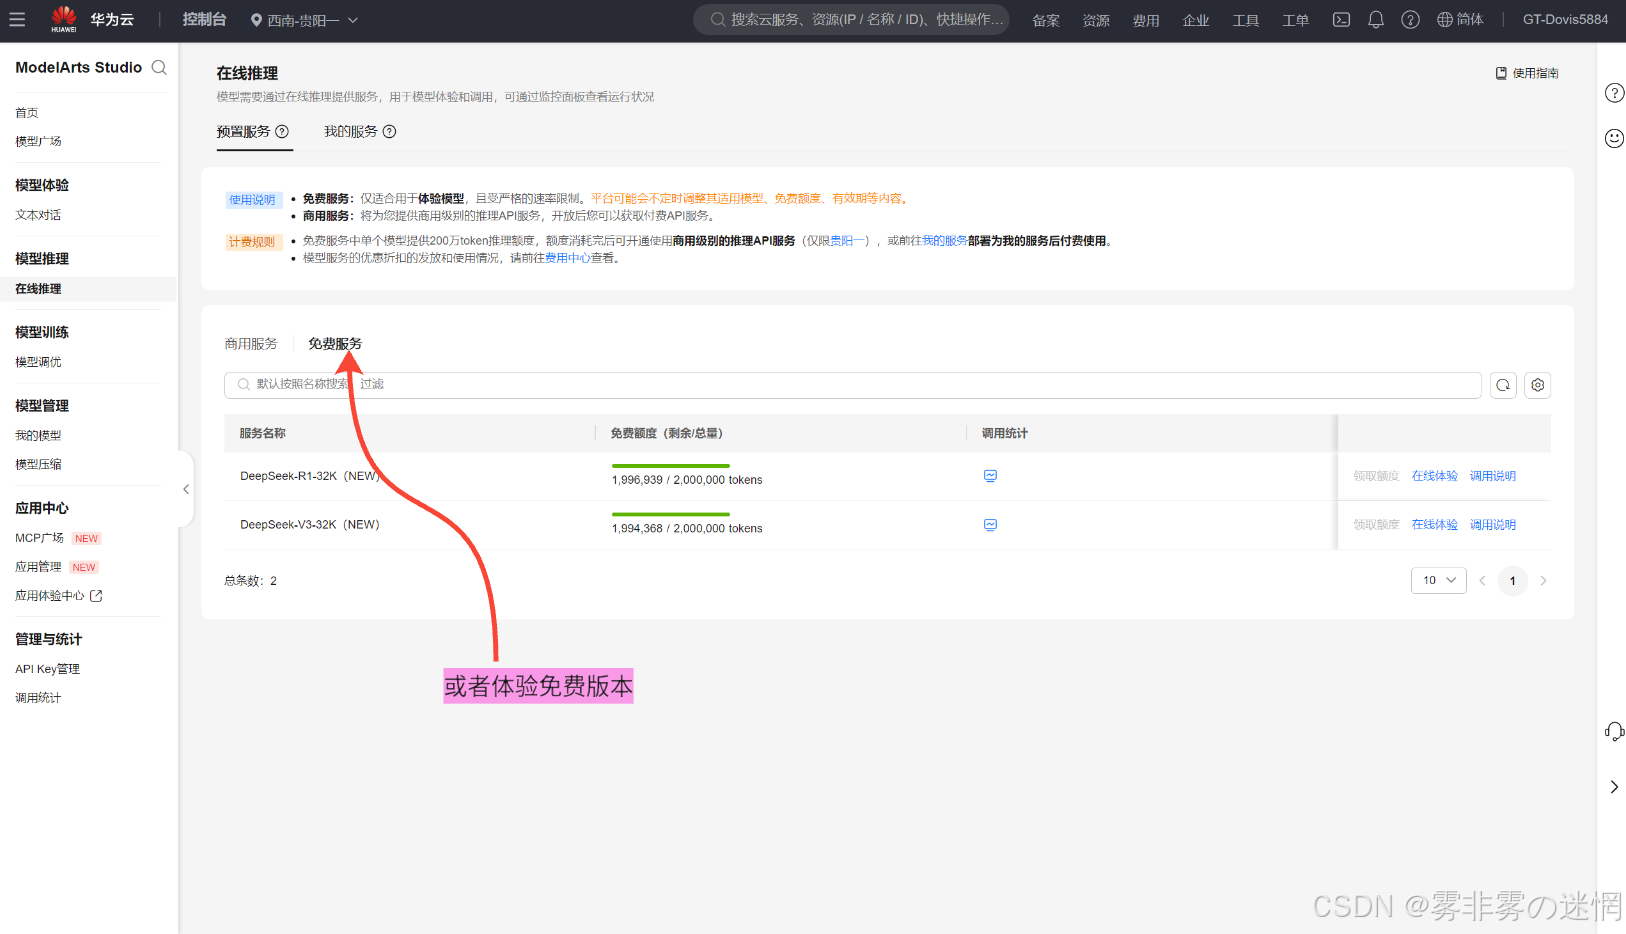This screenshot has width=1626, height=934.
Task: Open the help question-mark icon in top bar
Action: [1410, 20]
